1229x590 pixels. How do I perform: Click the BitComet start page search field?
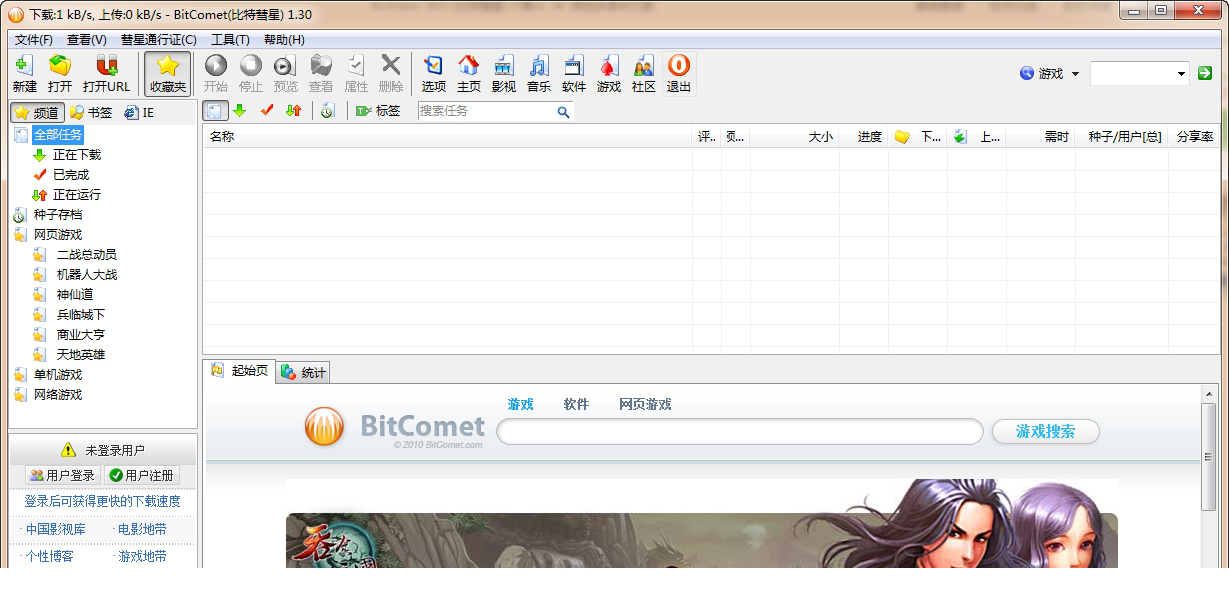pos(740,431)
